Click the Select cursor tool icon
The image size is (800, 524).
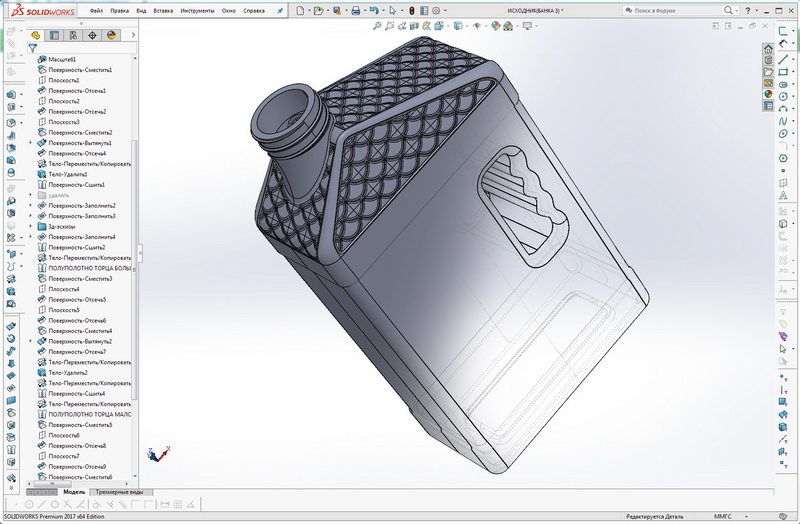click(x=392, y=10)
